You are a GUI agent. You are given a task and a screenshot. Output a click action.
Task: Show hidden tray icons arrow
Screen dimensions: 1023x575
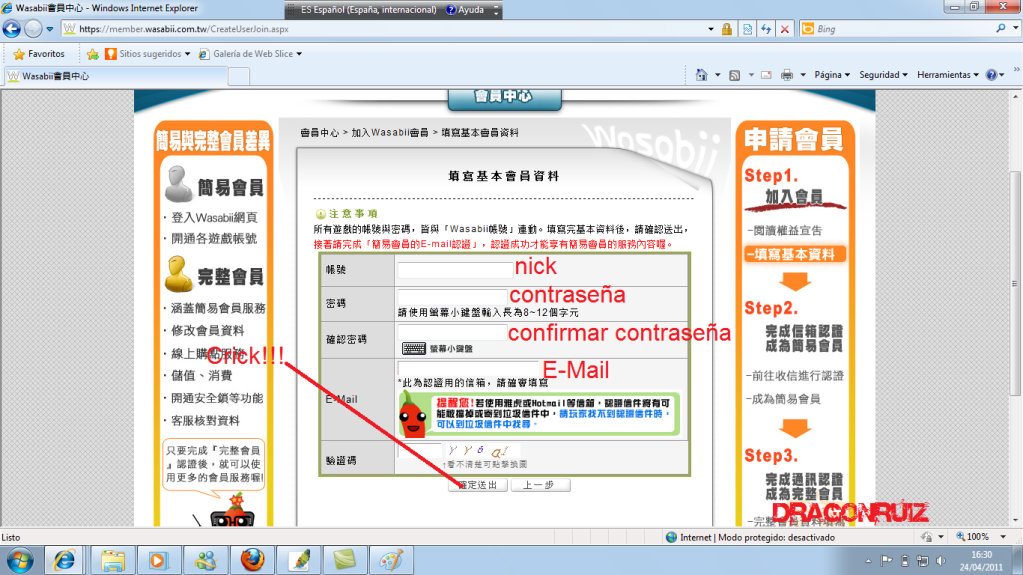click(868, 561)
